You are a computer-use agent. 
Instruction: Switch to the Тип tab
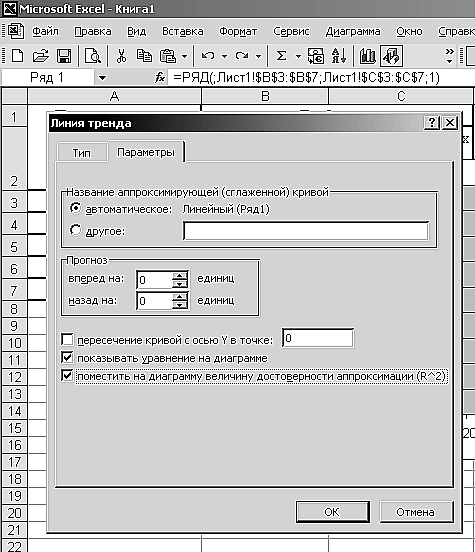[x=82, y=153]
